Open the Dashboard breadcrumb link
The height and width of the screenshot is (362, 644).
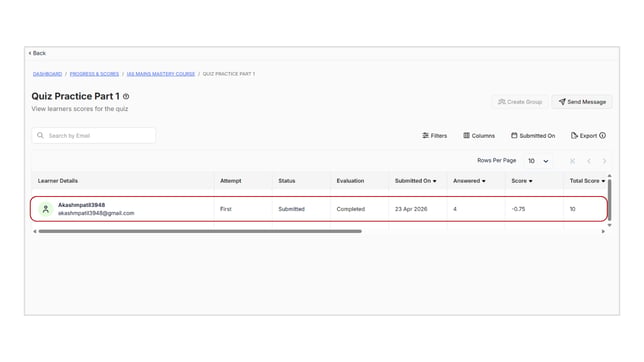(x=47, y=74)
